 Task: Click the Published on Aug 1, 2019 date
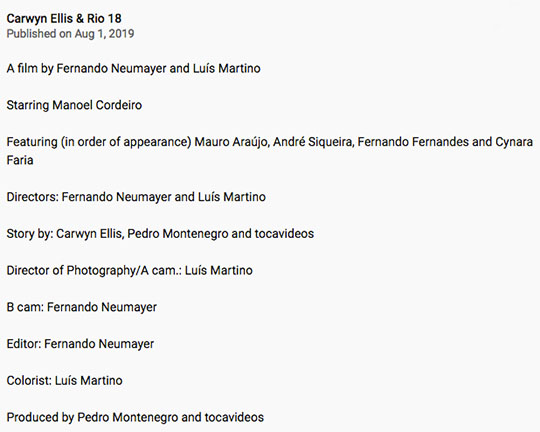[70, 34]
